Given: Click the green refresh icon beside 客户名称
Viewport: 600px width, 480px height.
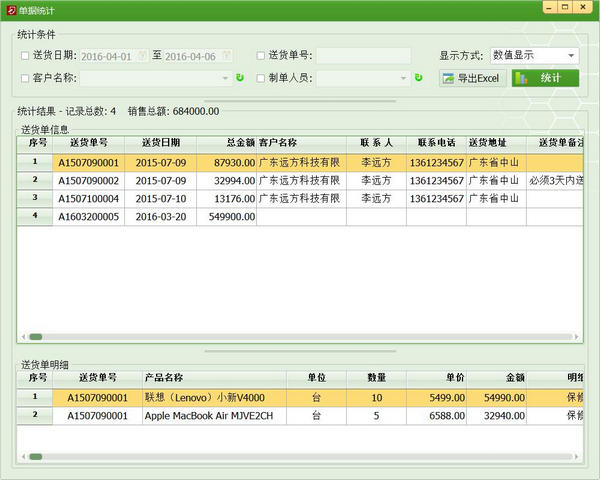Looking at the screenshot, I should coord(240,78).
